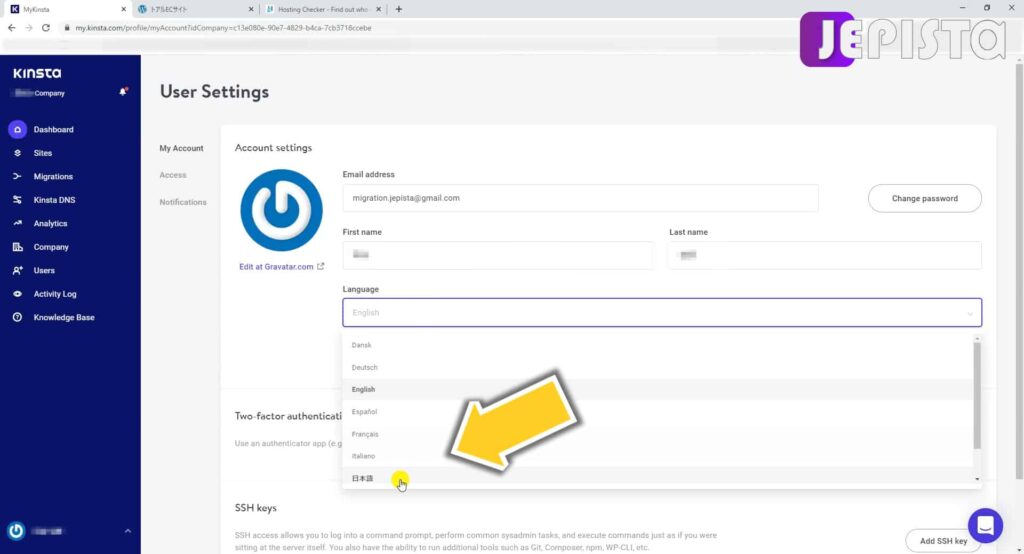Open Migrations in the sidebar
Image resolution: width=1024 pixels, height=554 pixels.
tap(53, 176)
